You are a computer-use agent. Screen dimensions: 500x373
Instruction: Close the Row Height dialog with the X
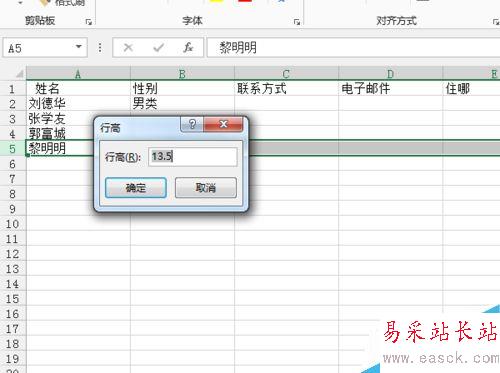[x=223, y=124]
